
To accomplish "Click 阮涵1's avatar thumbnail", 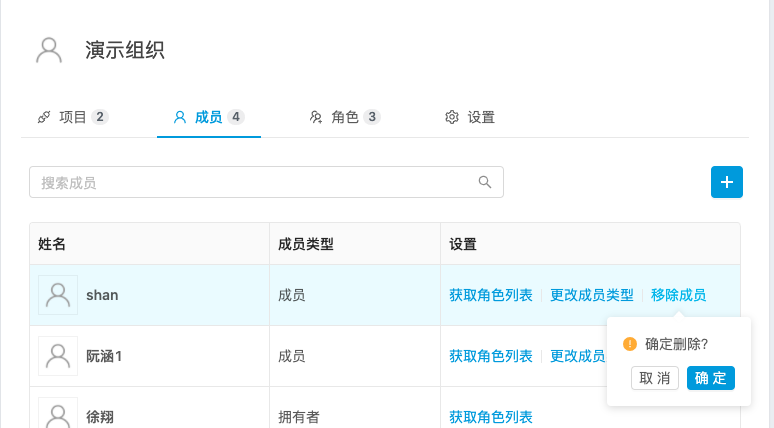I will click(x=58, y=356).
